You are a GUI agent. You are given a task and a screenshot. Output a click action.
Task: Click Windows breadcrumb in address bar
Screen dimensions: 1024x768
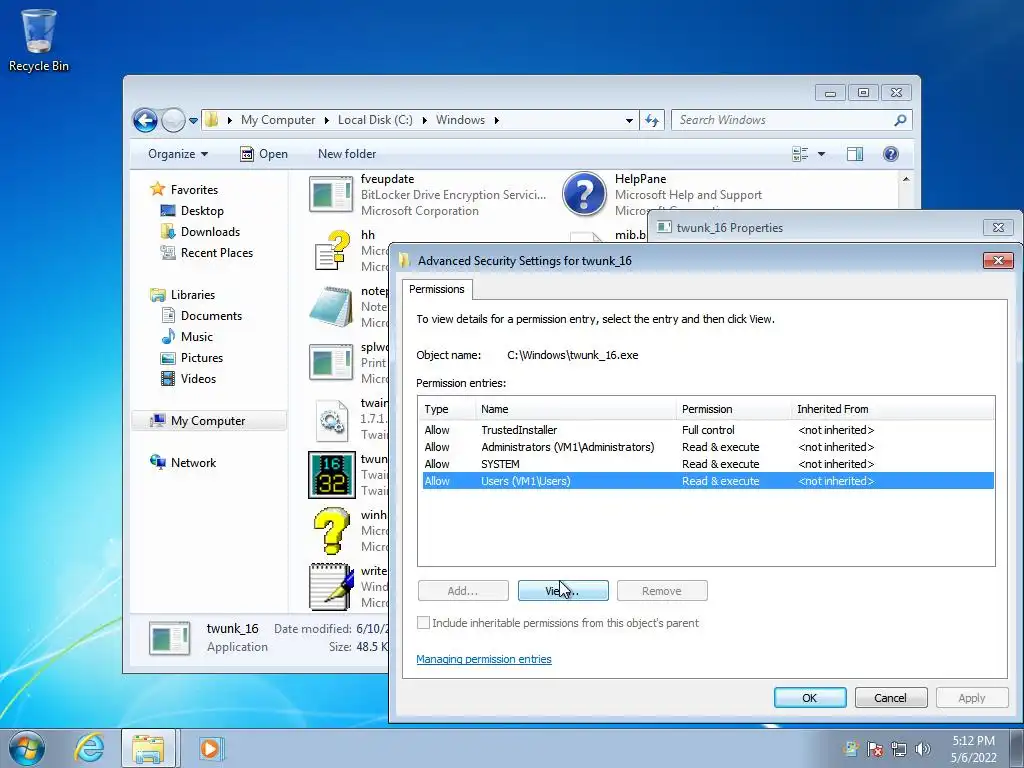click(x=460, y=120)
